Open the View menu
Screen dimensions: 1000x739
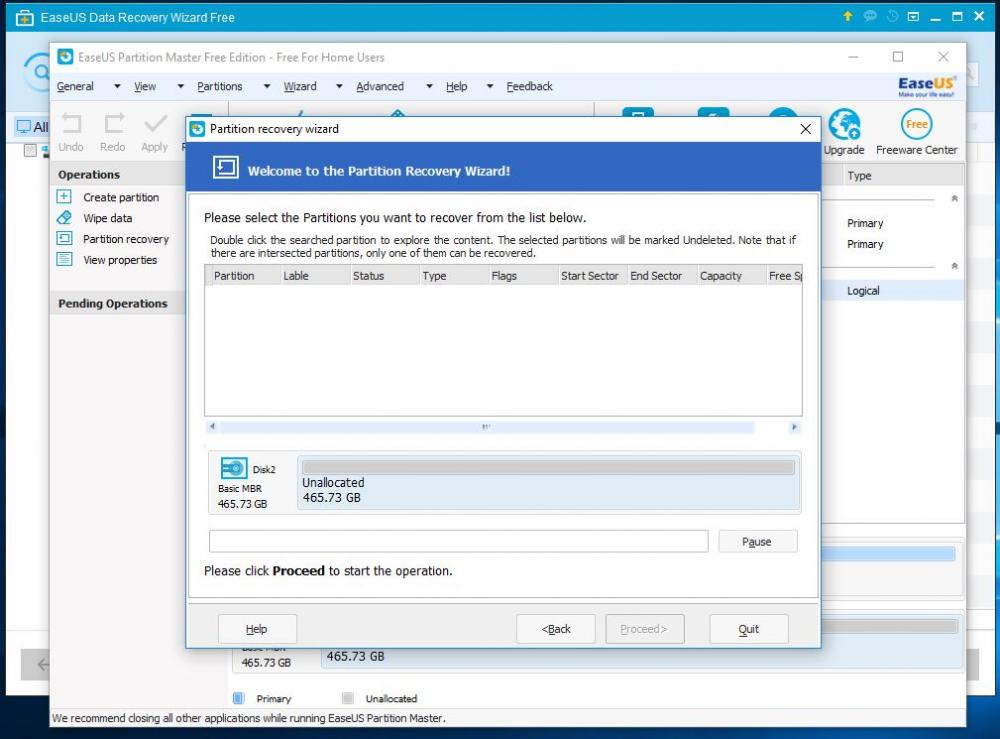145,86
